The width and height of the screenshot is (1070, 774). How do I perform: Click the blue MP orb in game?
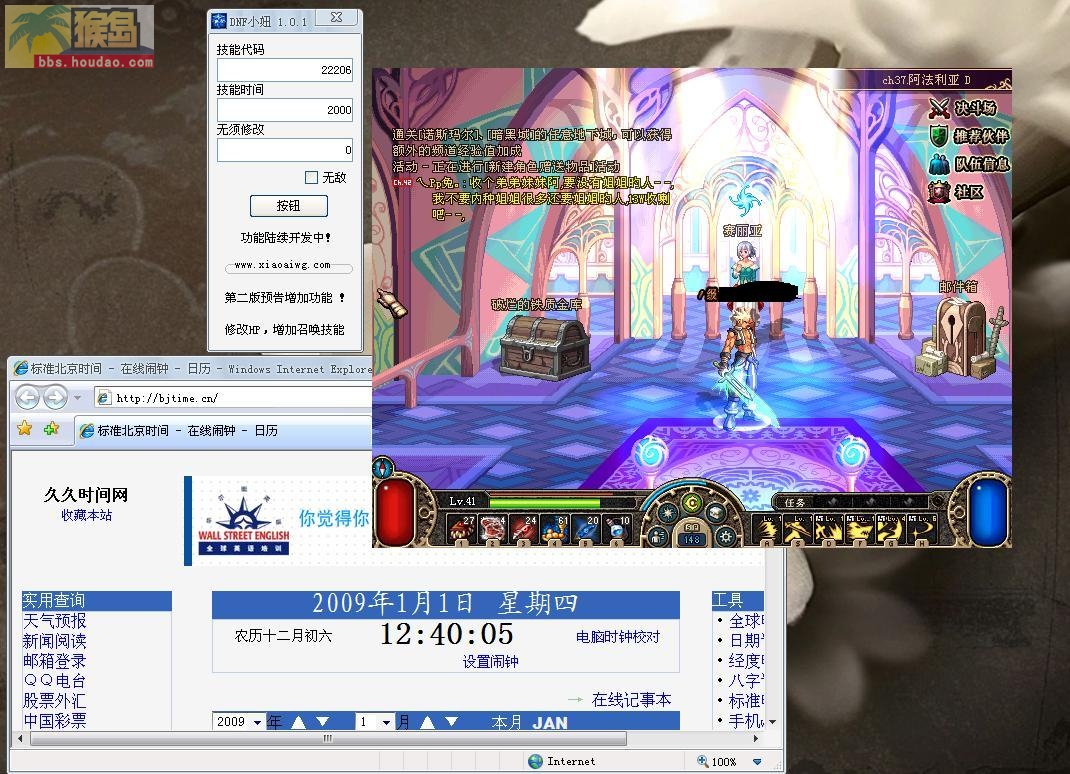coord(987,512)
